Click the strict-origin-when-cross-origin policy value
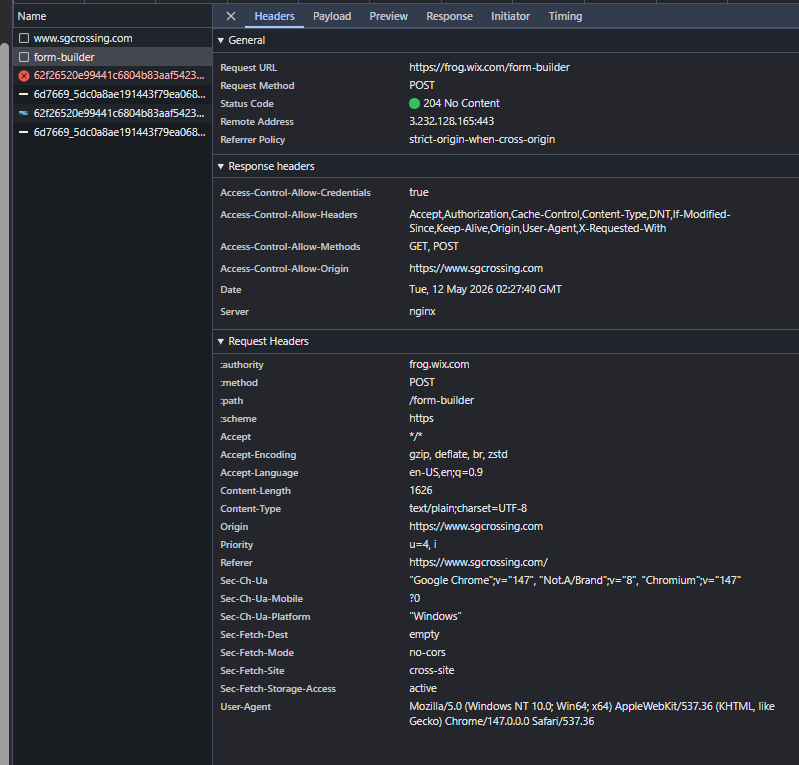 tap(482, 139)
